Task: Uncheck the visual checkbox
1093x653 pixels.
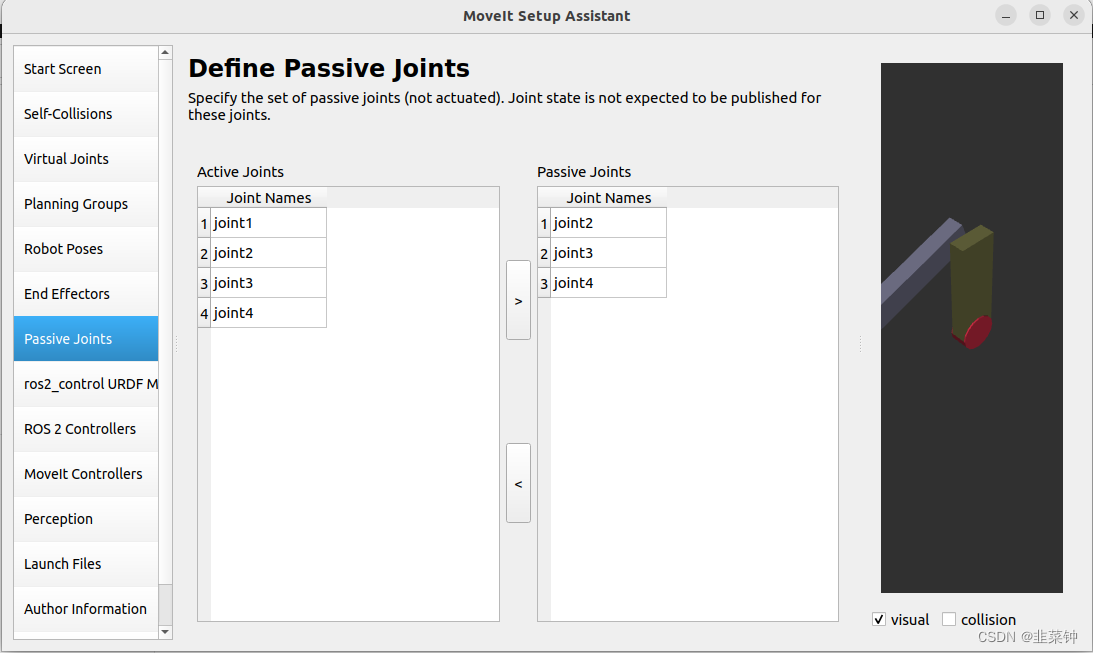Action: pyautogui.click(x=879, y=619)
